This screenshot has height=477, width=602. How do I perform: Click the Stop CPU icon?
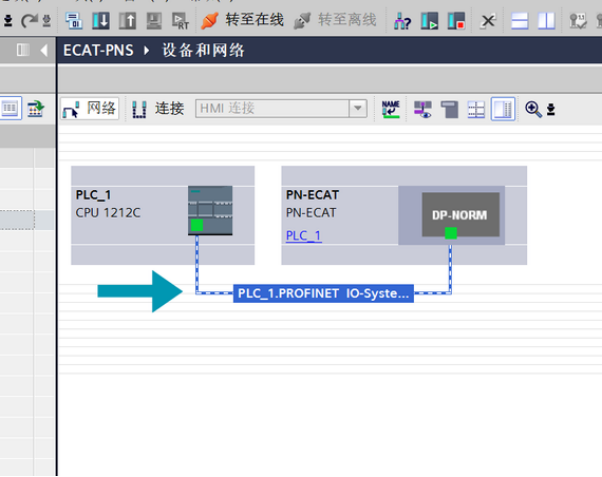point(456,21)
